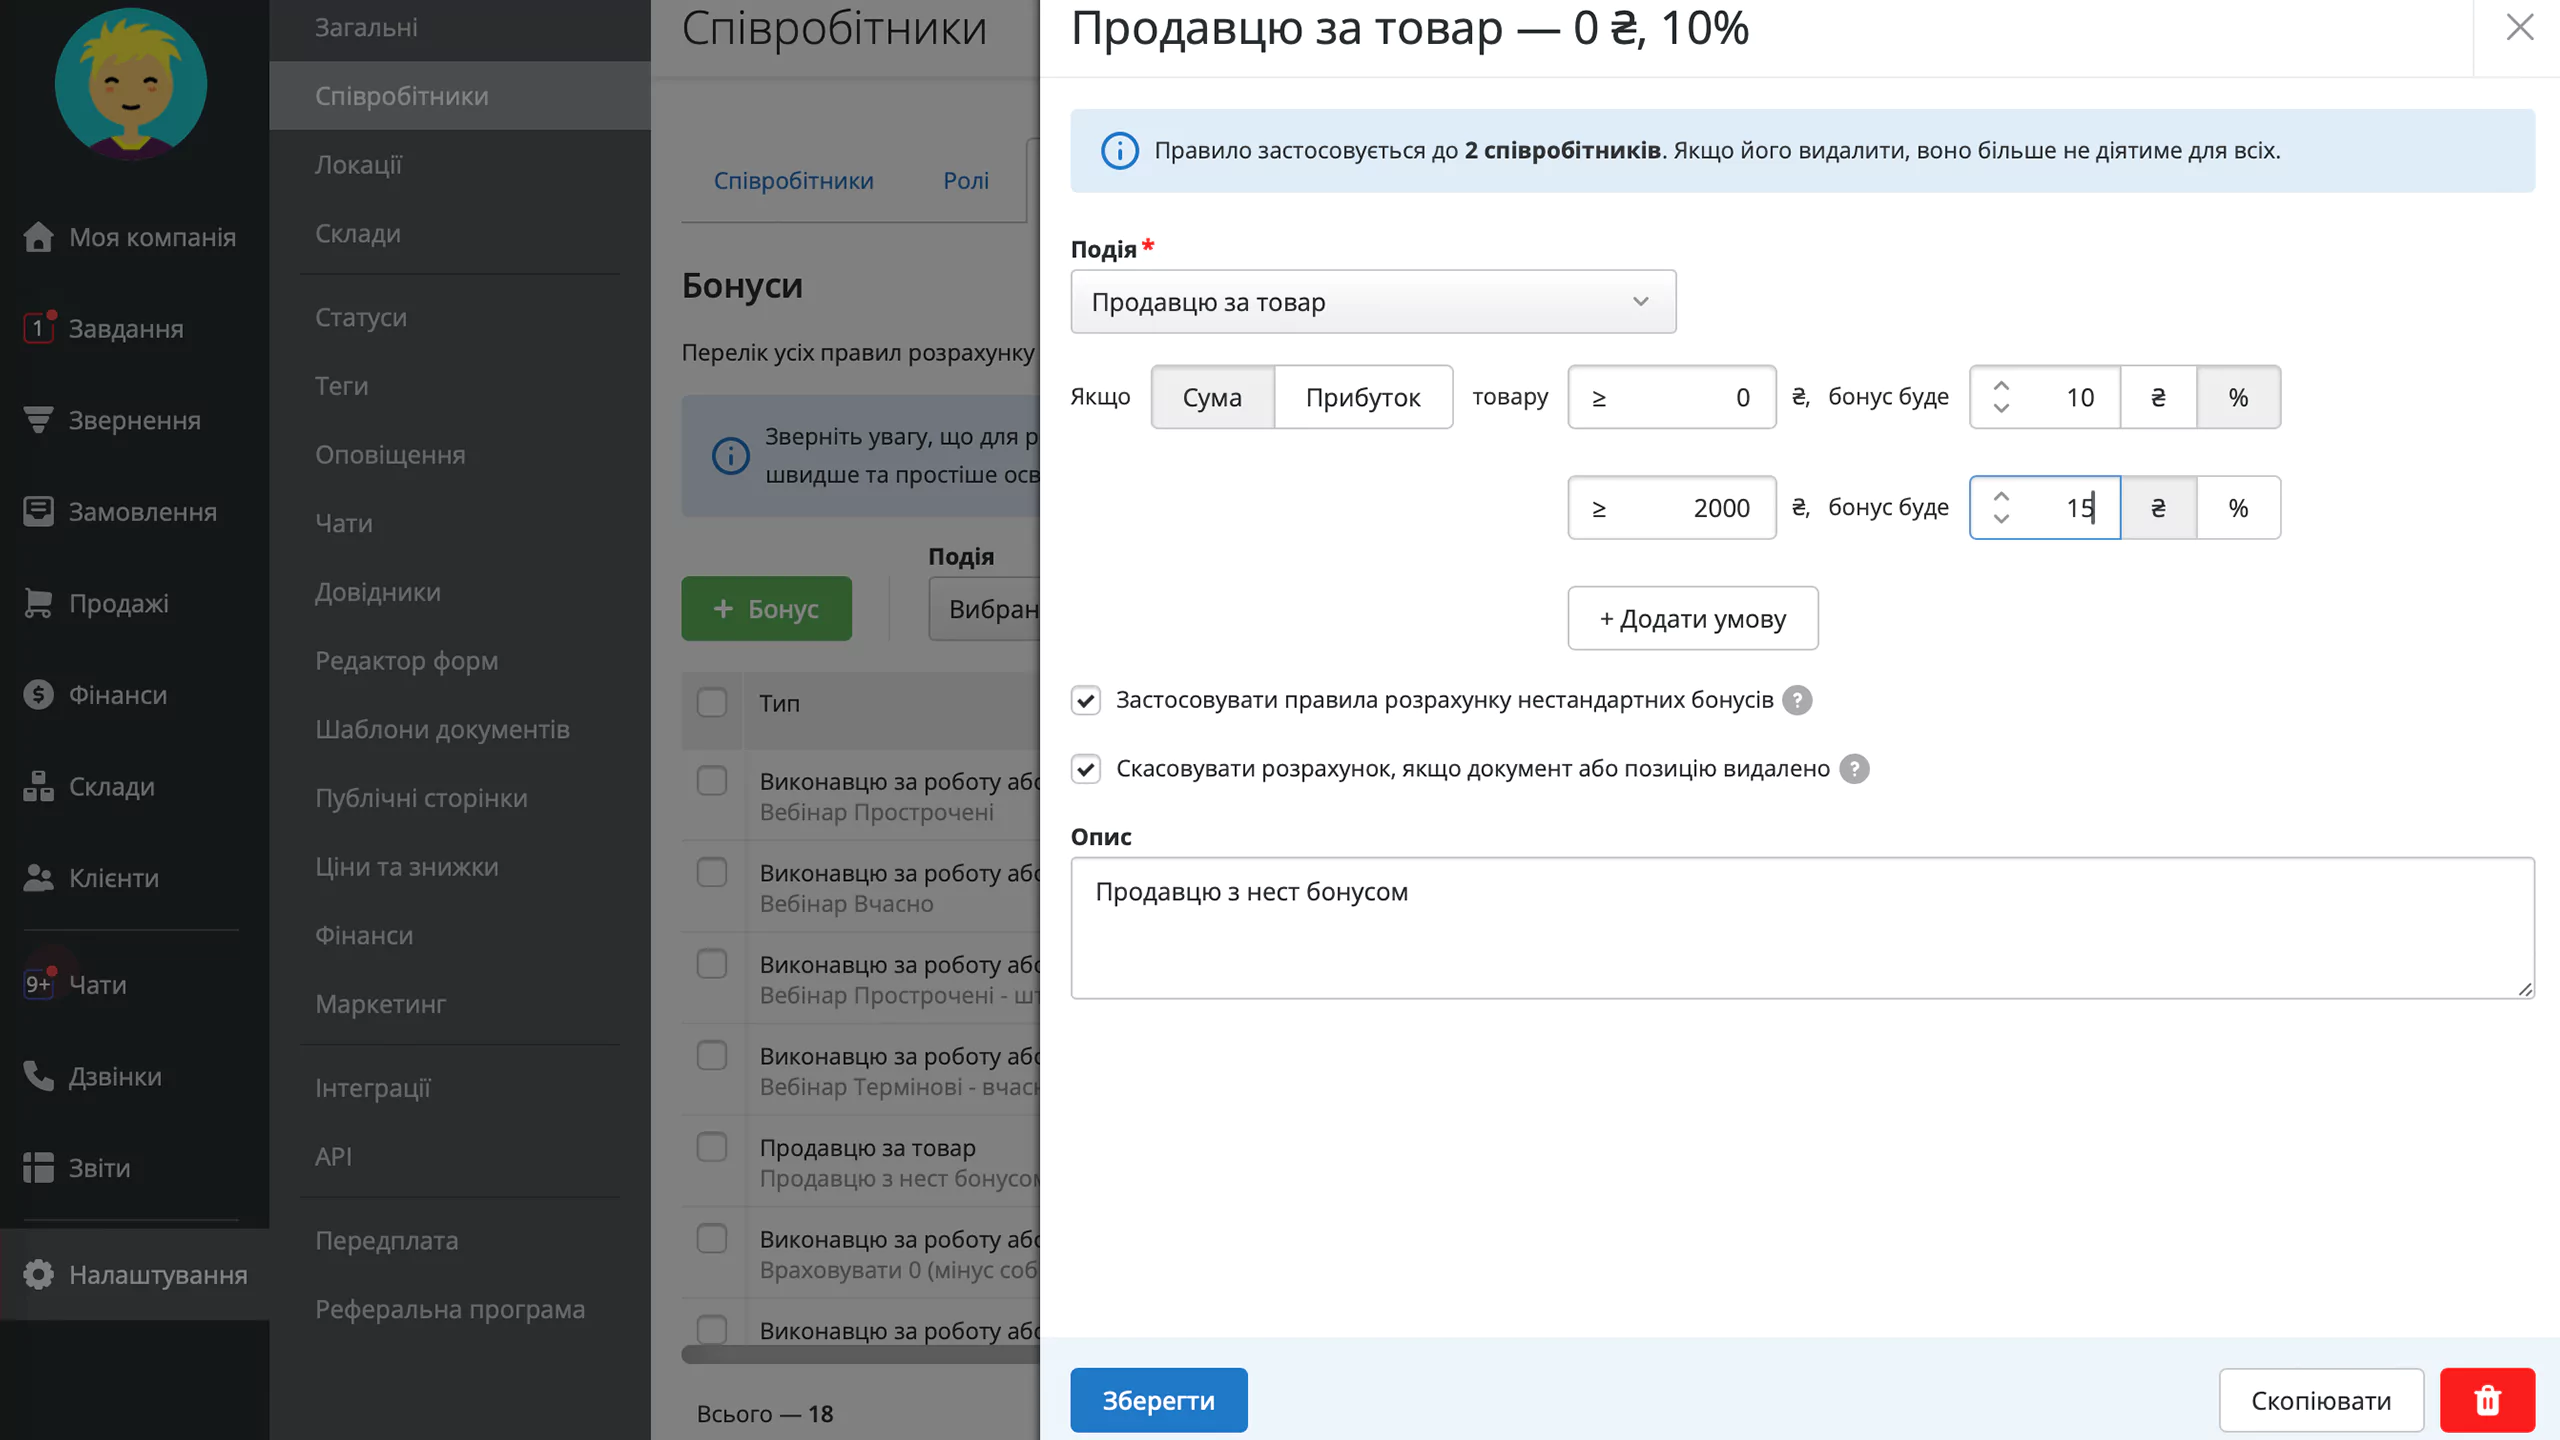This screenshot has height=1440, width=2560.
Task: Click + Додати умову button
Action: (1692, 618)
